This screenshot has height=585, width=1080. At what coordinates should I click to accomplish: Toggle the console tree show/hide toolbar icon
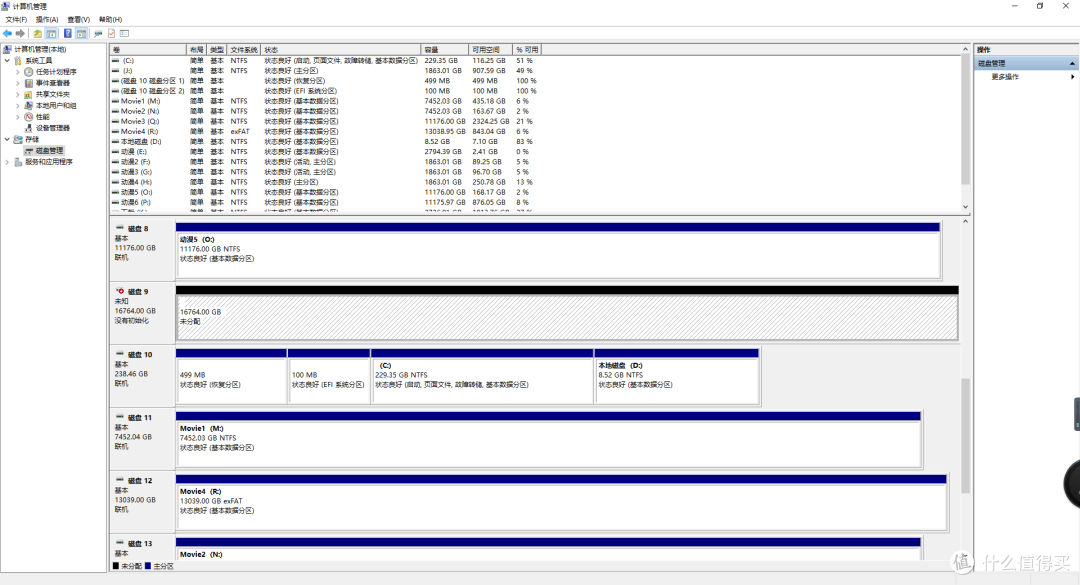pos(51,33)
